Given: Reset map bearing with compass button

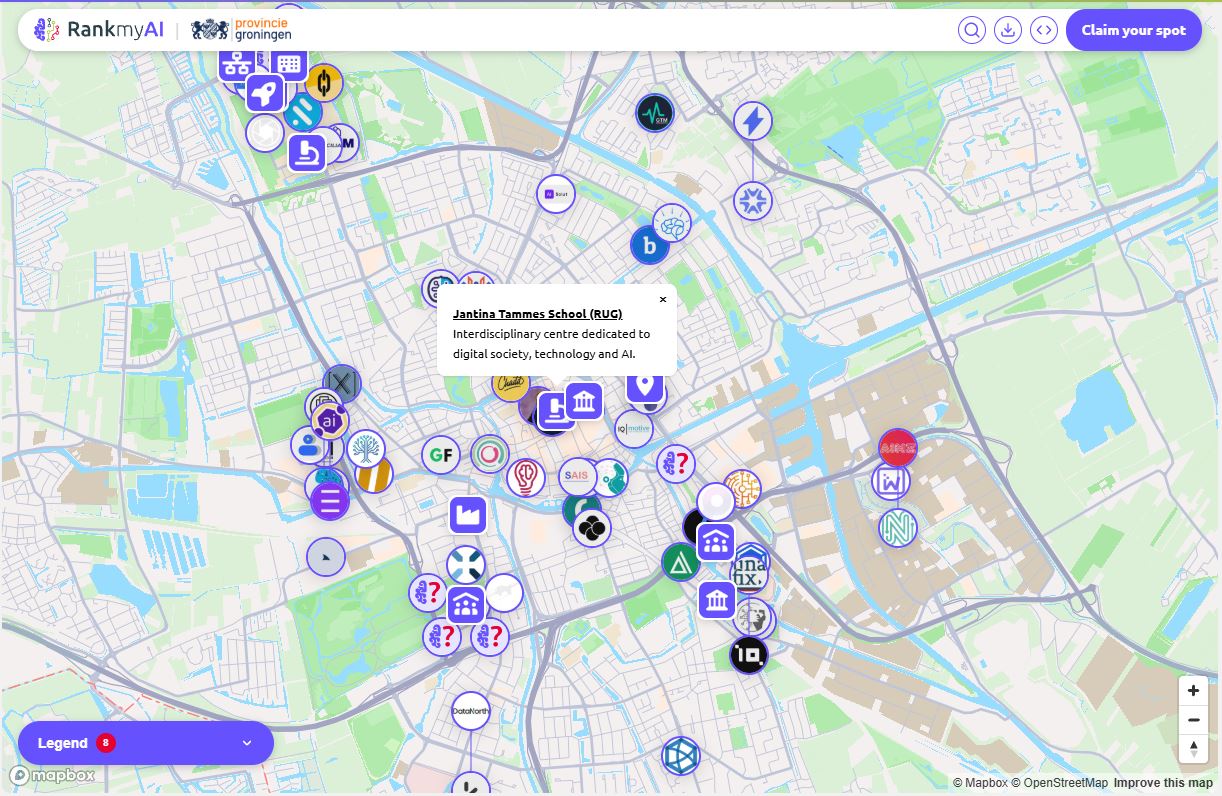Looking at the screenshot, I should tap(1193, 748).
